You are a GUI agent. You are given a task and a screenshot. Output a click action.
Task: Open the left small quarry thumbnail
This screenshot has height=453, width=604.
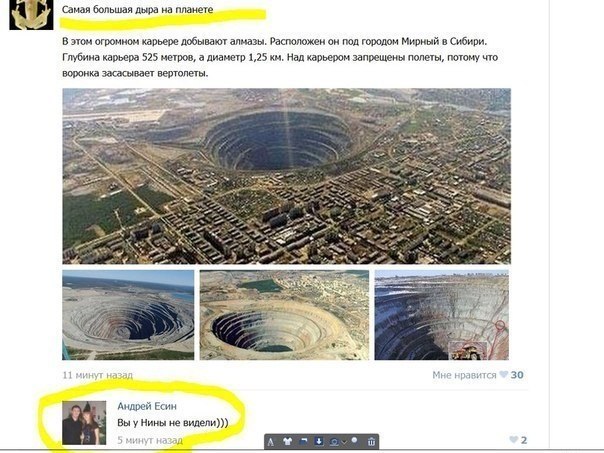pos(128,315)
